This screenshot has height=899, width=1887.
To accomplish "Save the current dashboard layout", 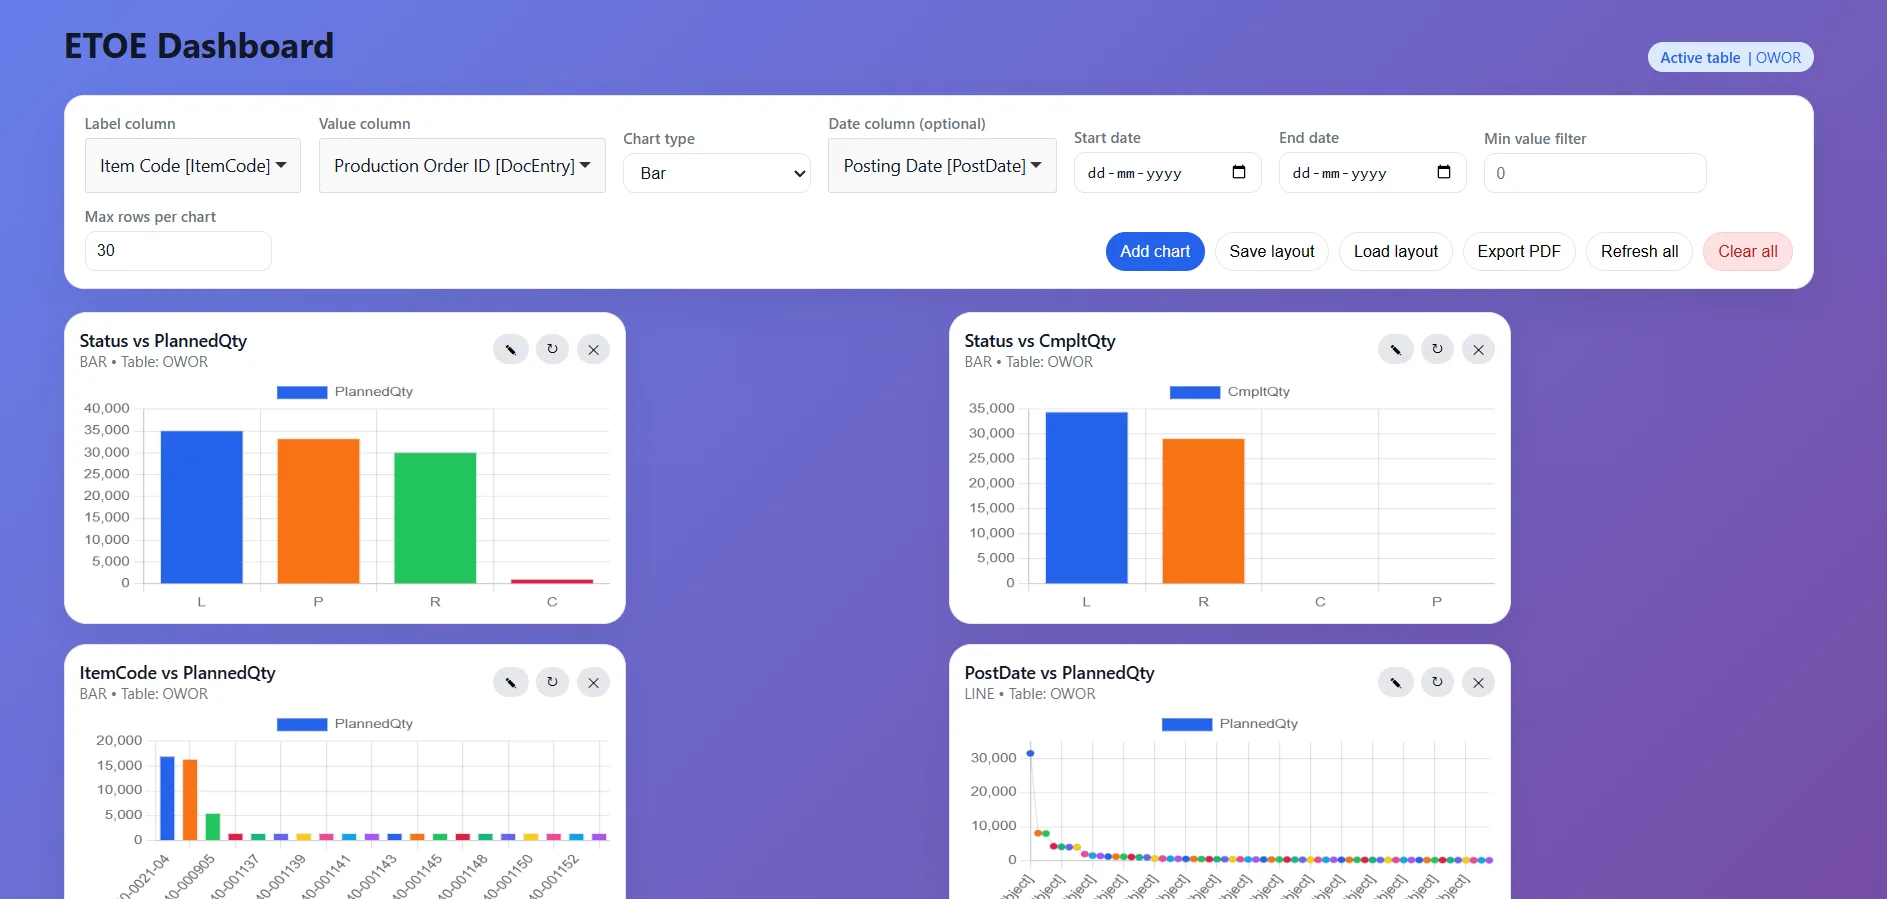I will 1272,252.
